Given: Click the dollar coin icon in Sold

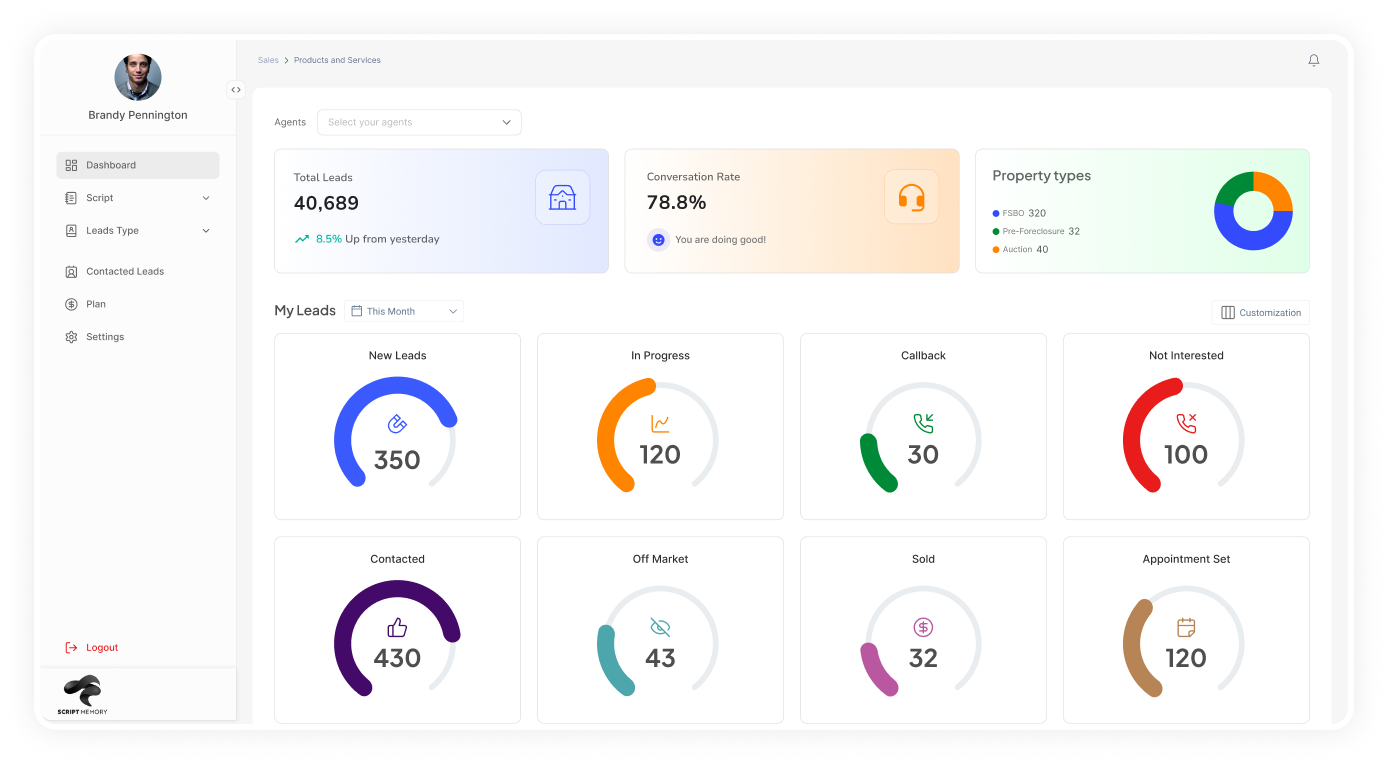Looking at the screenshot, I should (x=923, y=627).
